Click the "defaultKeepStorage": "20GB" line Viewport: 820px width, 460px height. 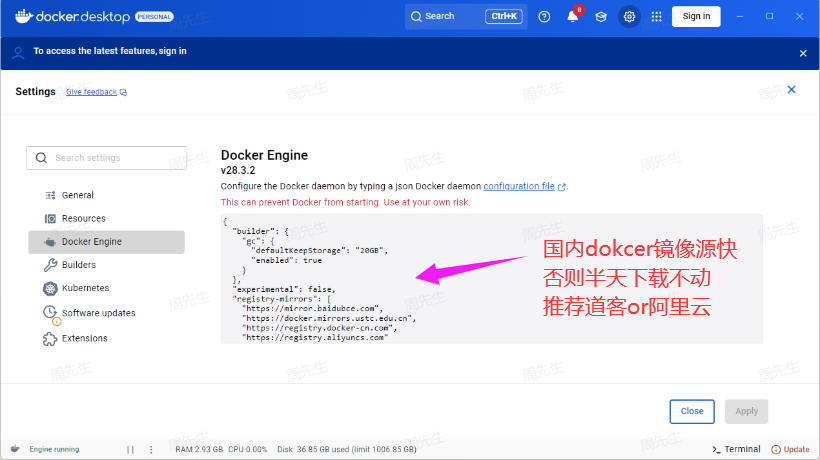click(x=320, y=250)
